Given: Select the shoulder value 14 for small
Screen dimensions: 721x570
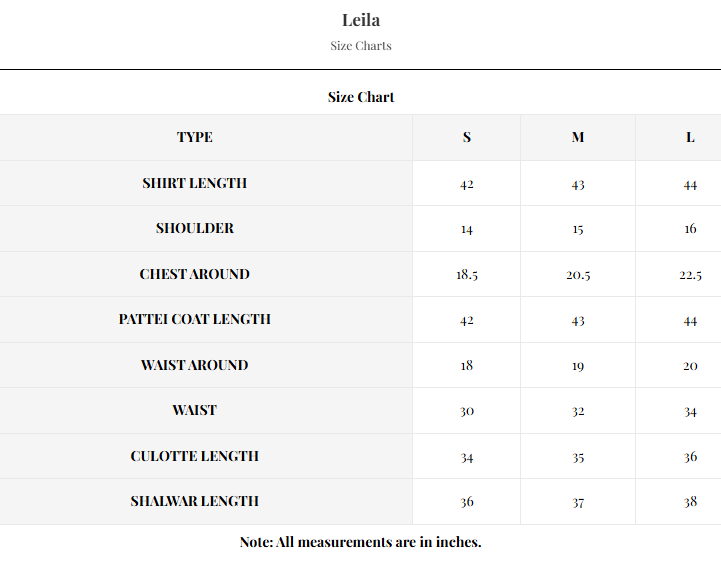Looking at the screenshot, I should click(467, 229).
